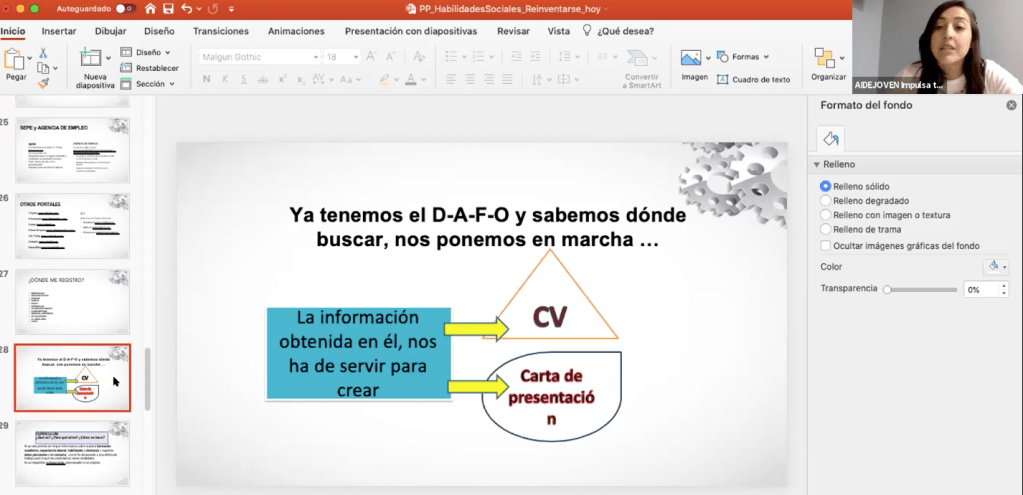The height and width of the screenshot is (495, 1023).
Task: Click the Home icon in title bar
Action: click(150, 8)
